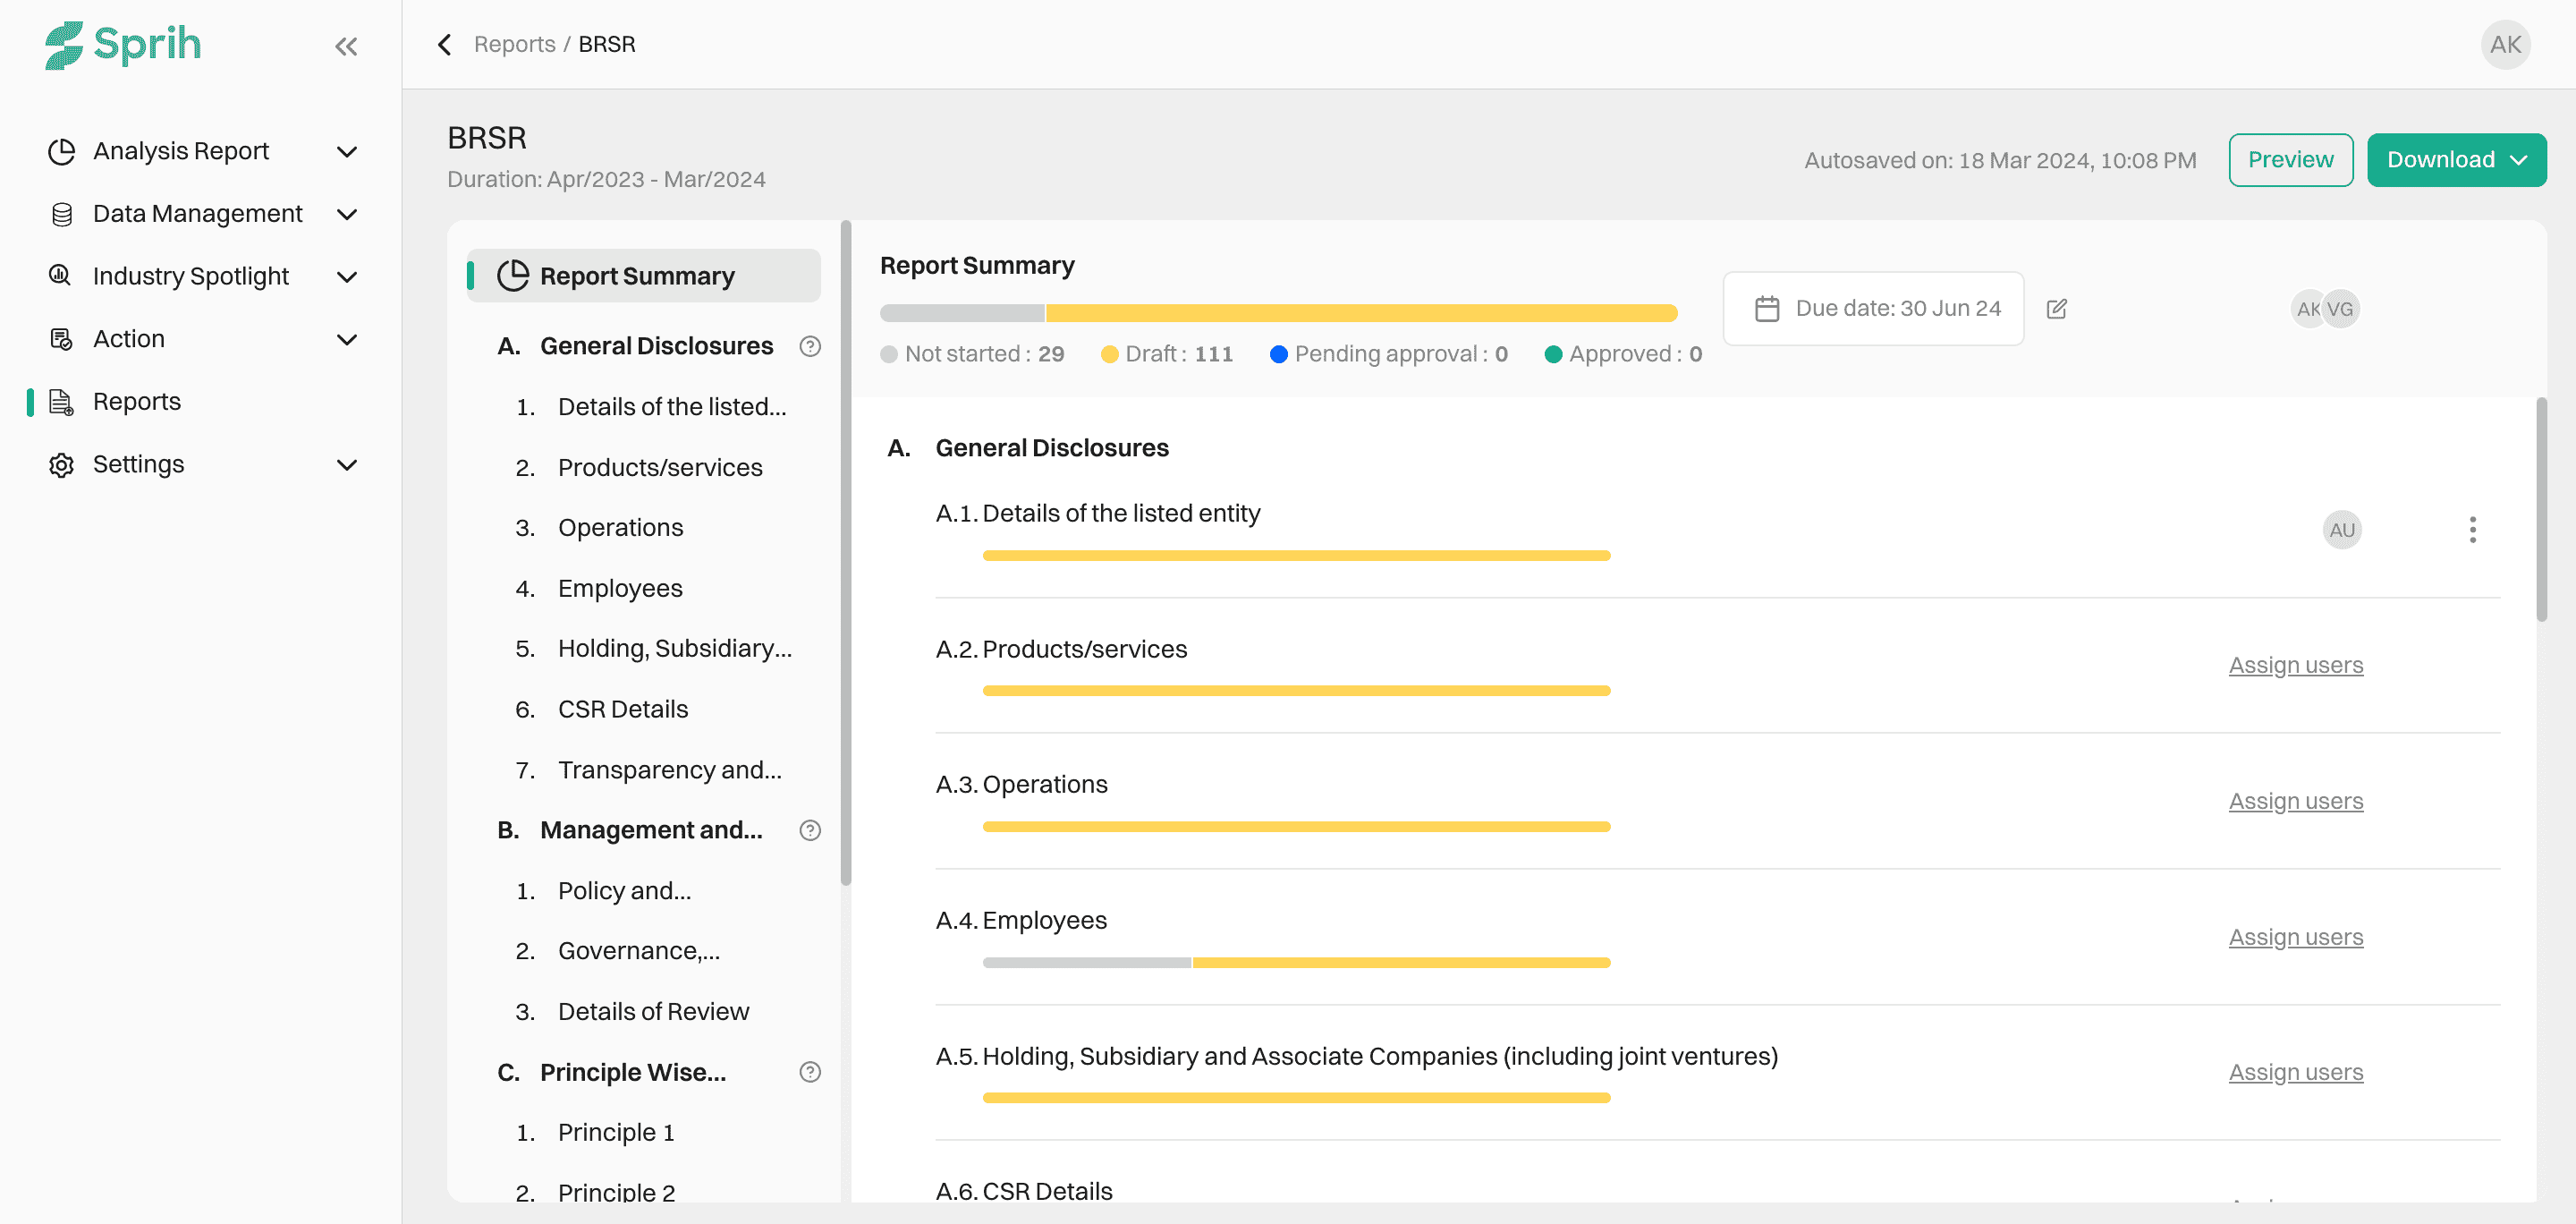2576x1224 pixels.
Task: Open help for Management and... section
Action: pos(810,830)
